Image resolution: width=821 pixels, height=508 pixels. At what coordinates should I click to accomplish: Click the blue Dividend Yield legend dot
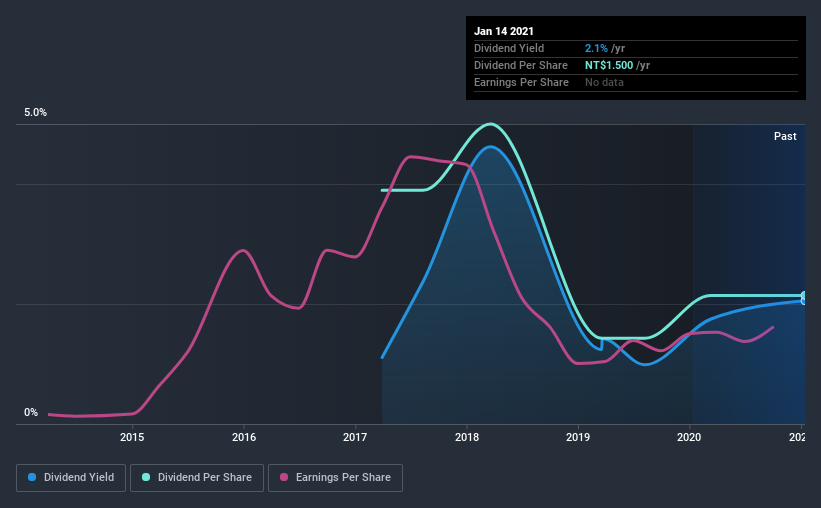click(x=32, y=477)
